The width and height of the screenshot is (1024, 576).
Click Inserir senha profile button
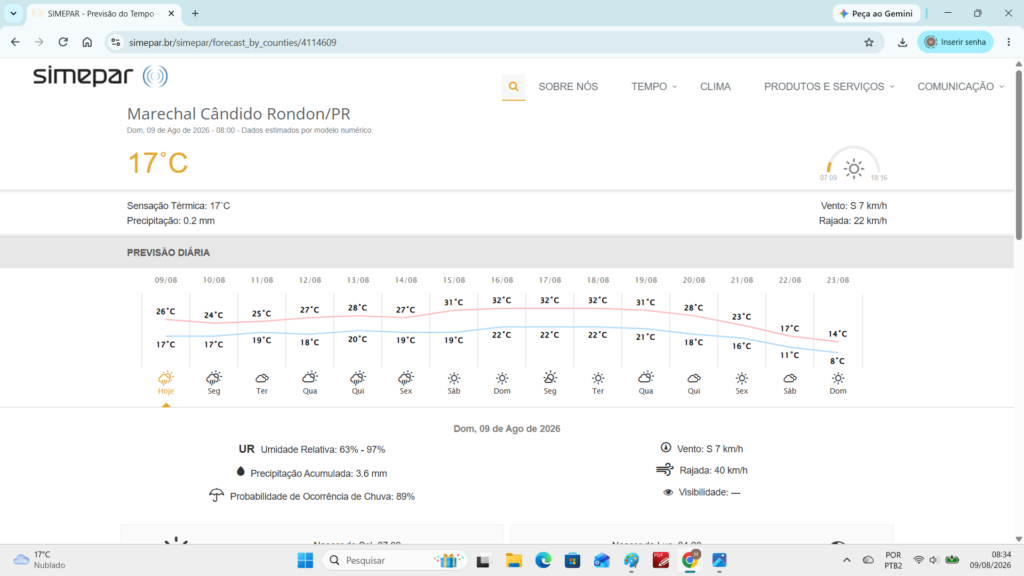[955, 42]
